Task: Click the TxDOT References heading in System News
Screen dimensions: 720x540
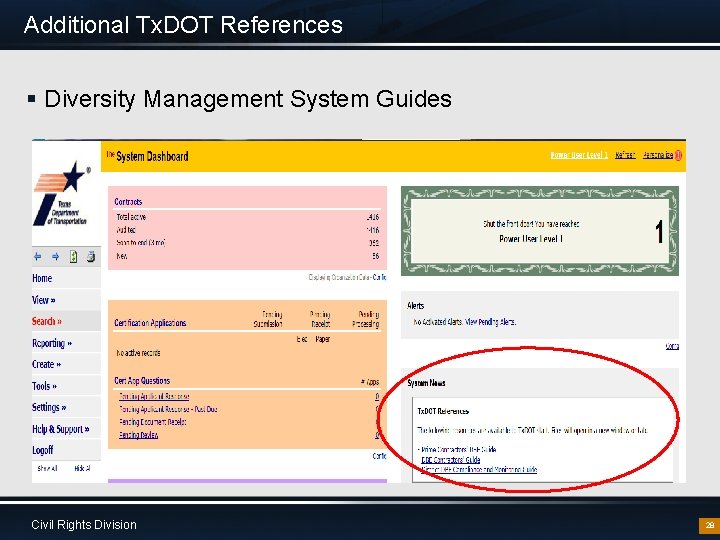Action: coord(443,411)
